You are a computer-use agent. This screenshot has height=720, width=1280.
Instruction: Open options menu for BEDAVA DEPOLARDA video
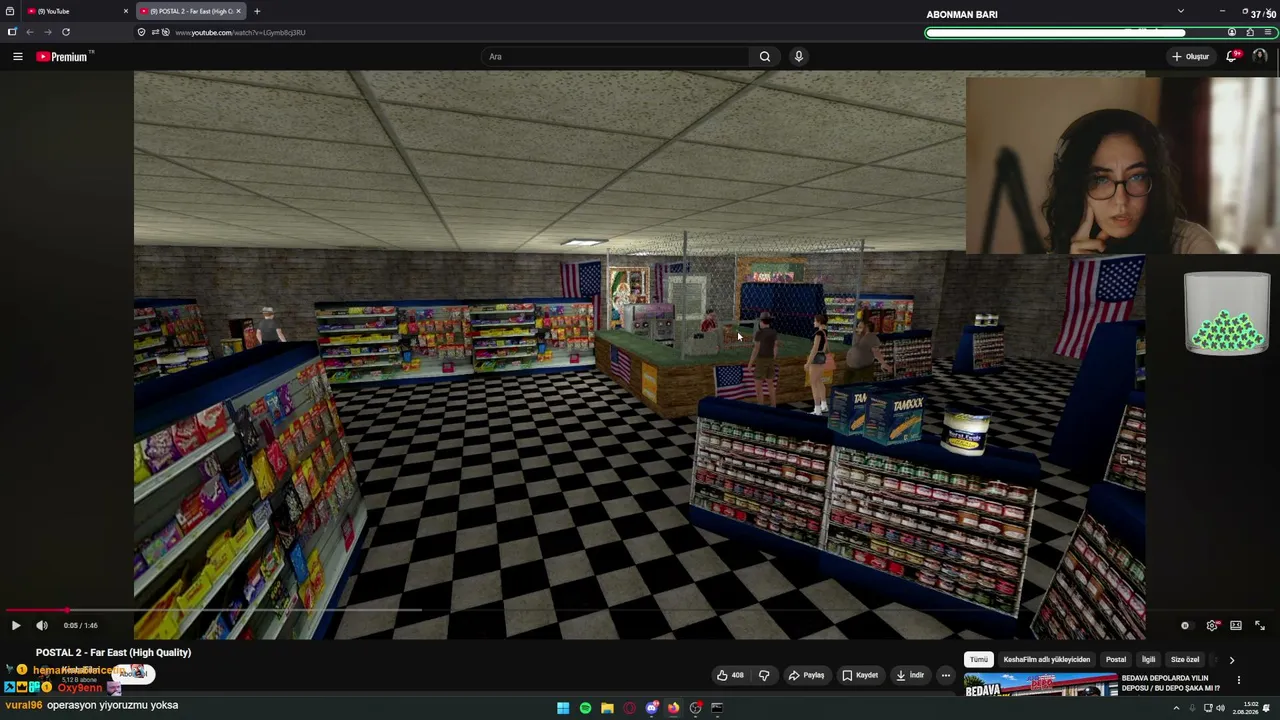pos(1238,680)
